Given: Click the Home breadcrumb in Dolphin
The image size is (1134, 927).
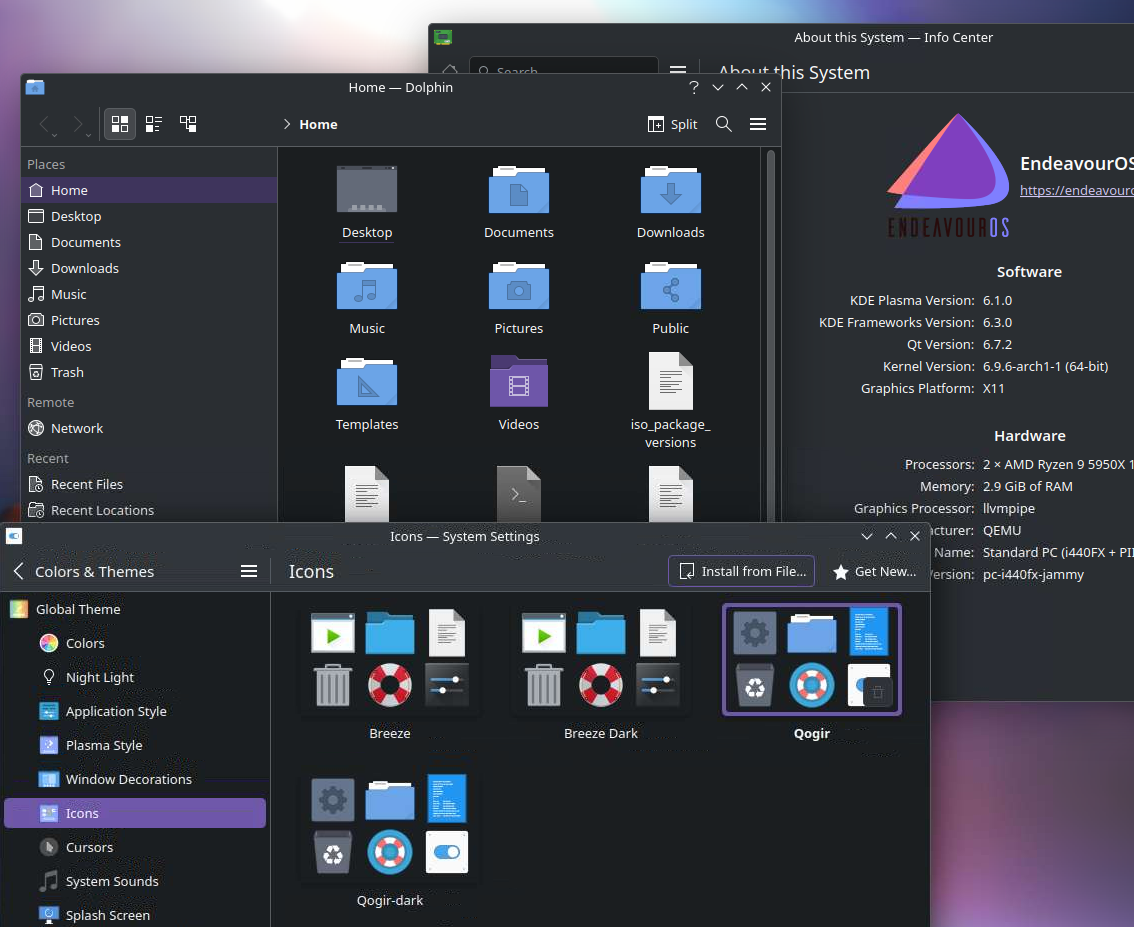Looking at the screenshot, I should 318,124.
